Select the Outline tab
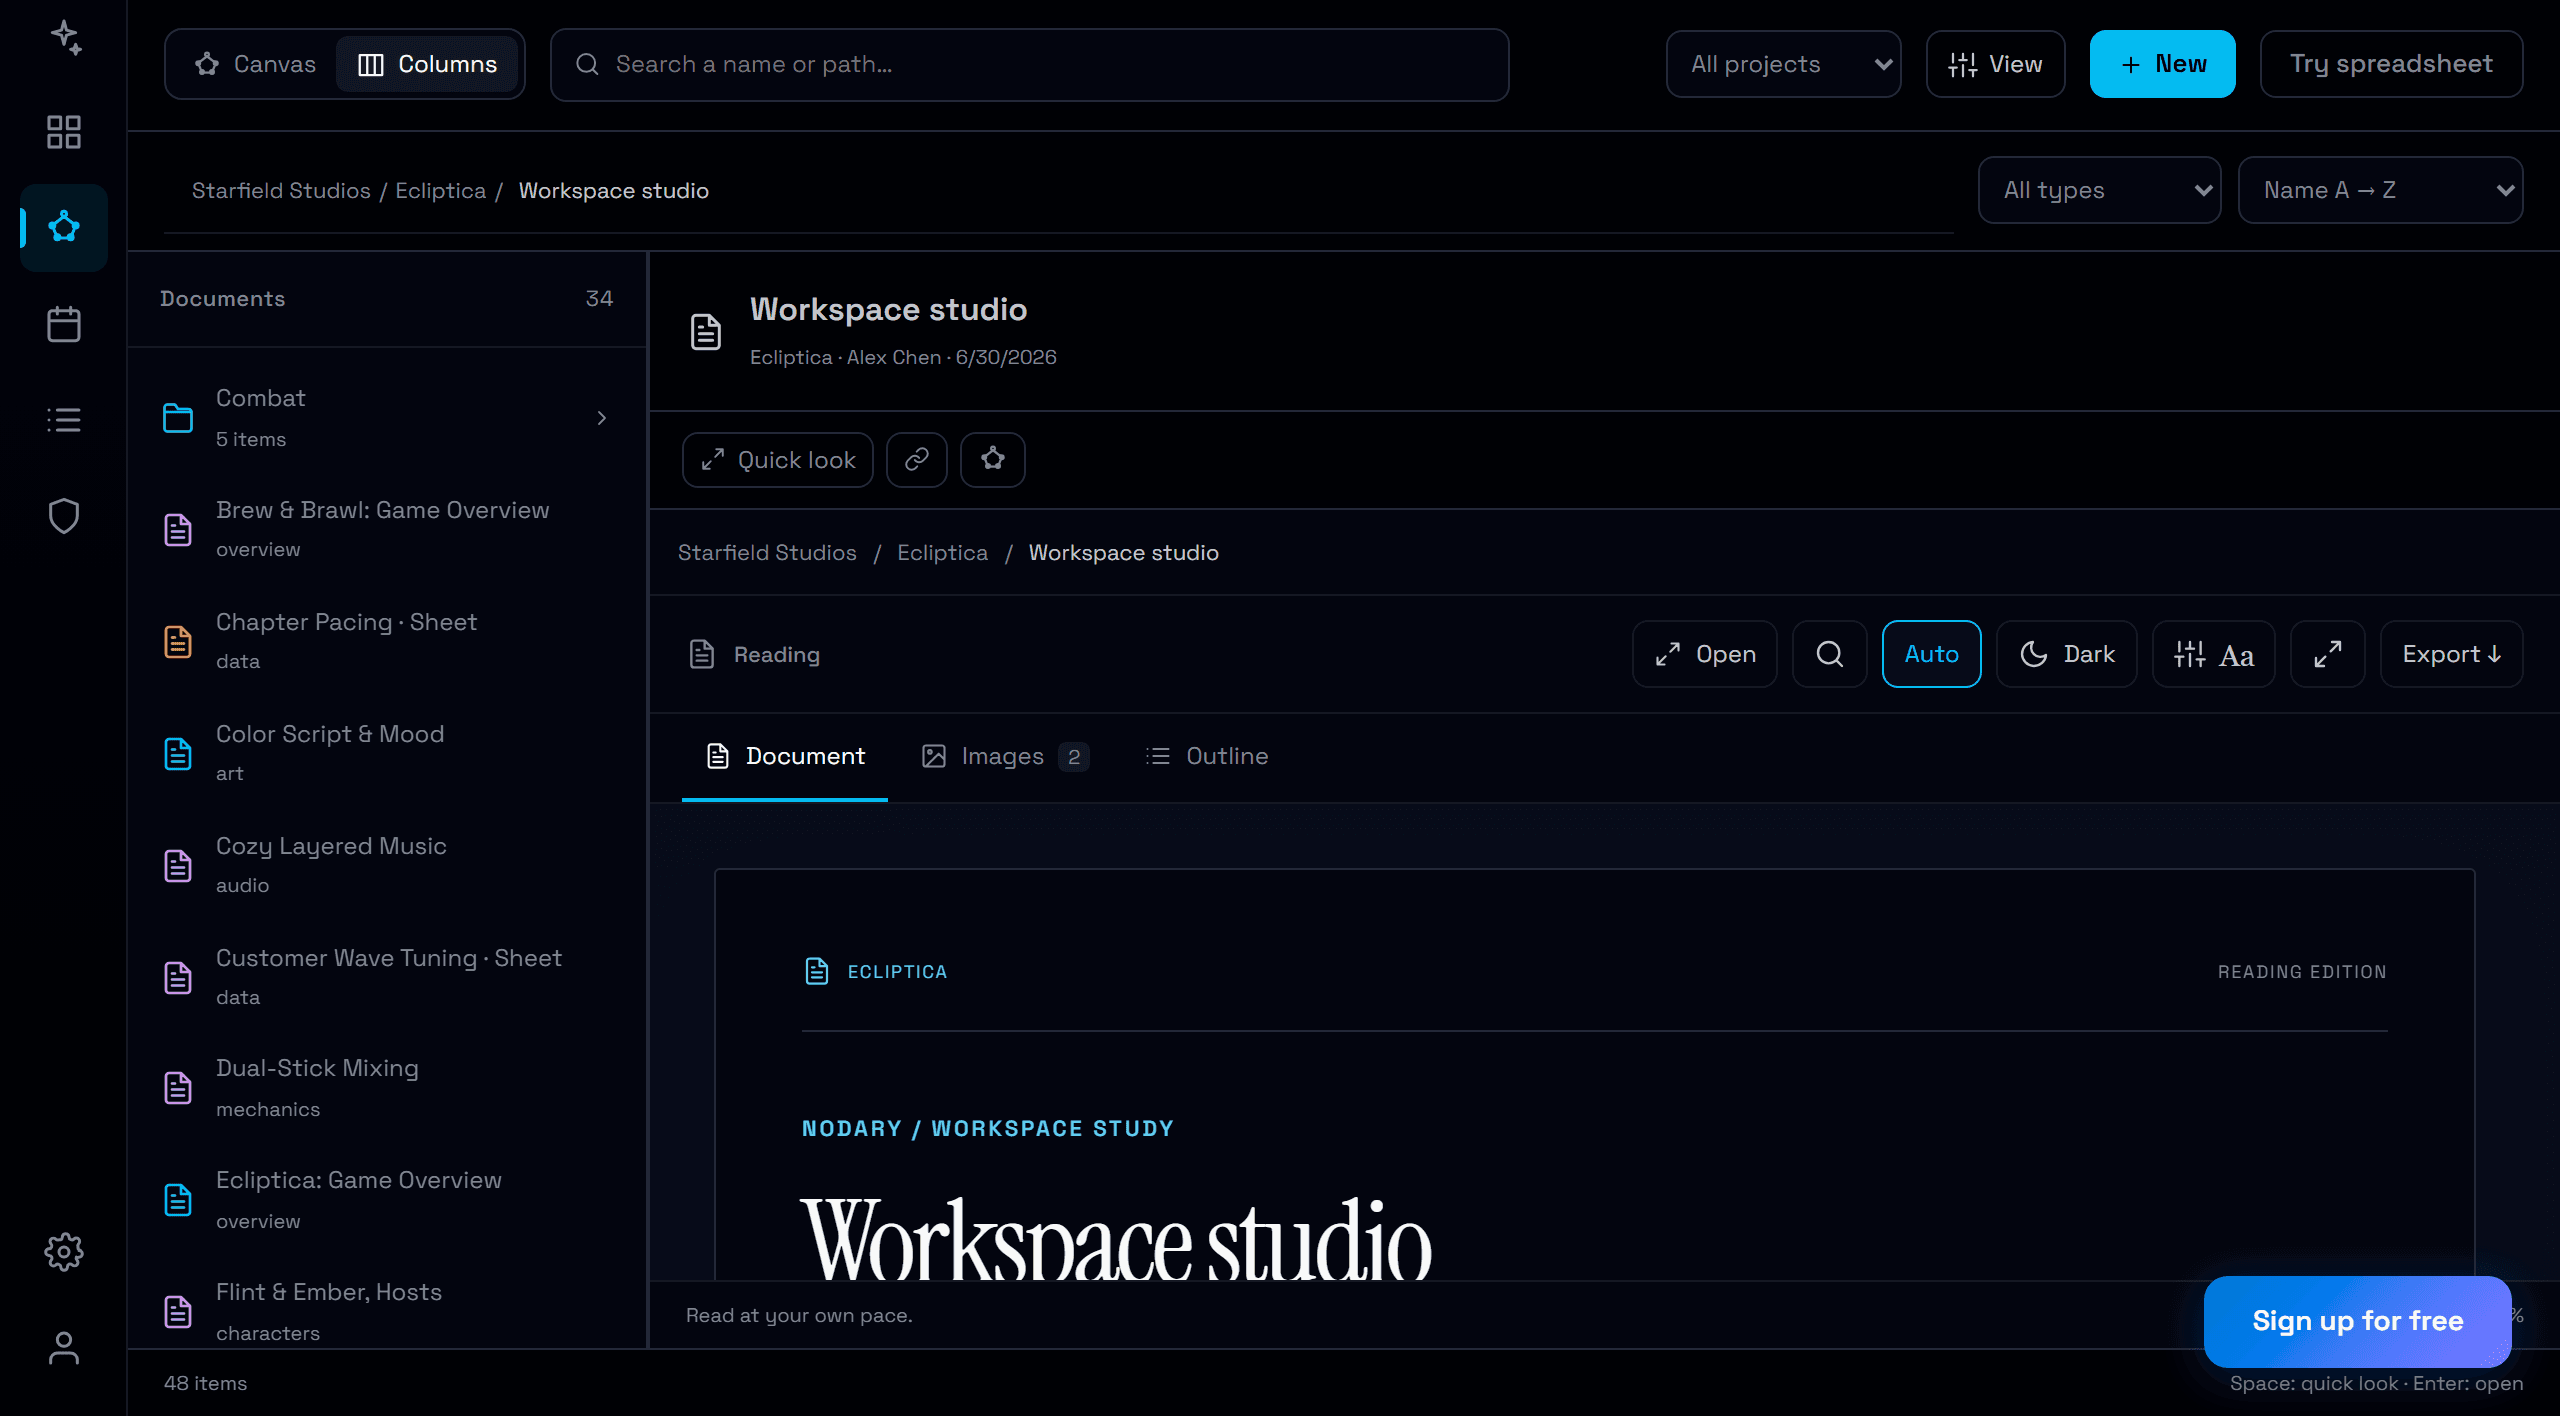 pos(1207,756)
